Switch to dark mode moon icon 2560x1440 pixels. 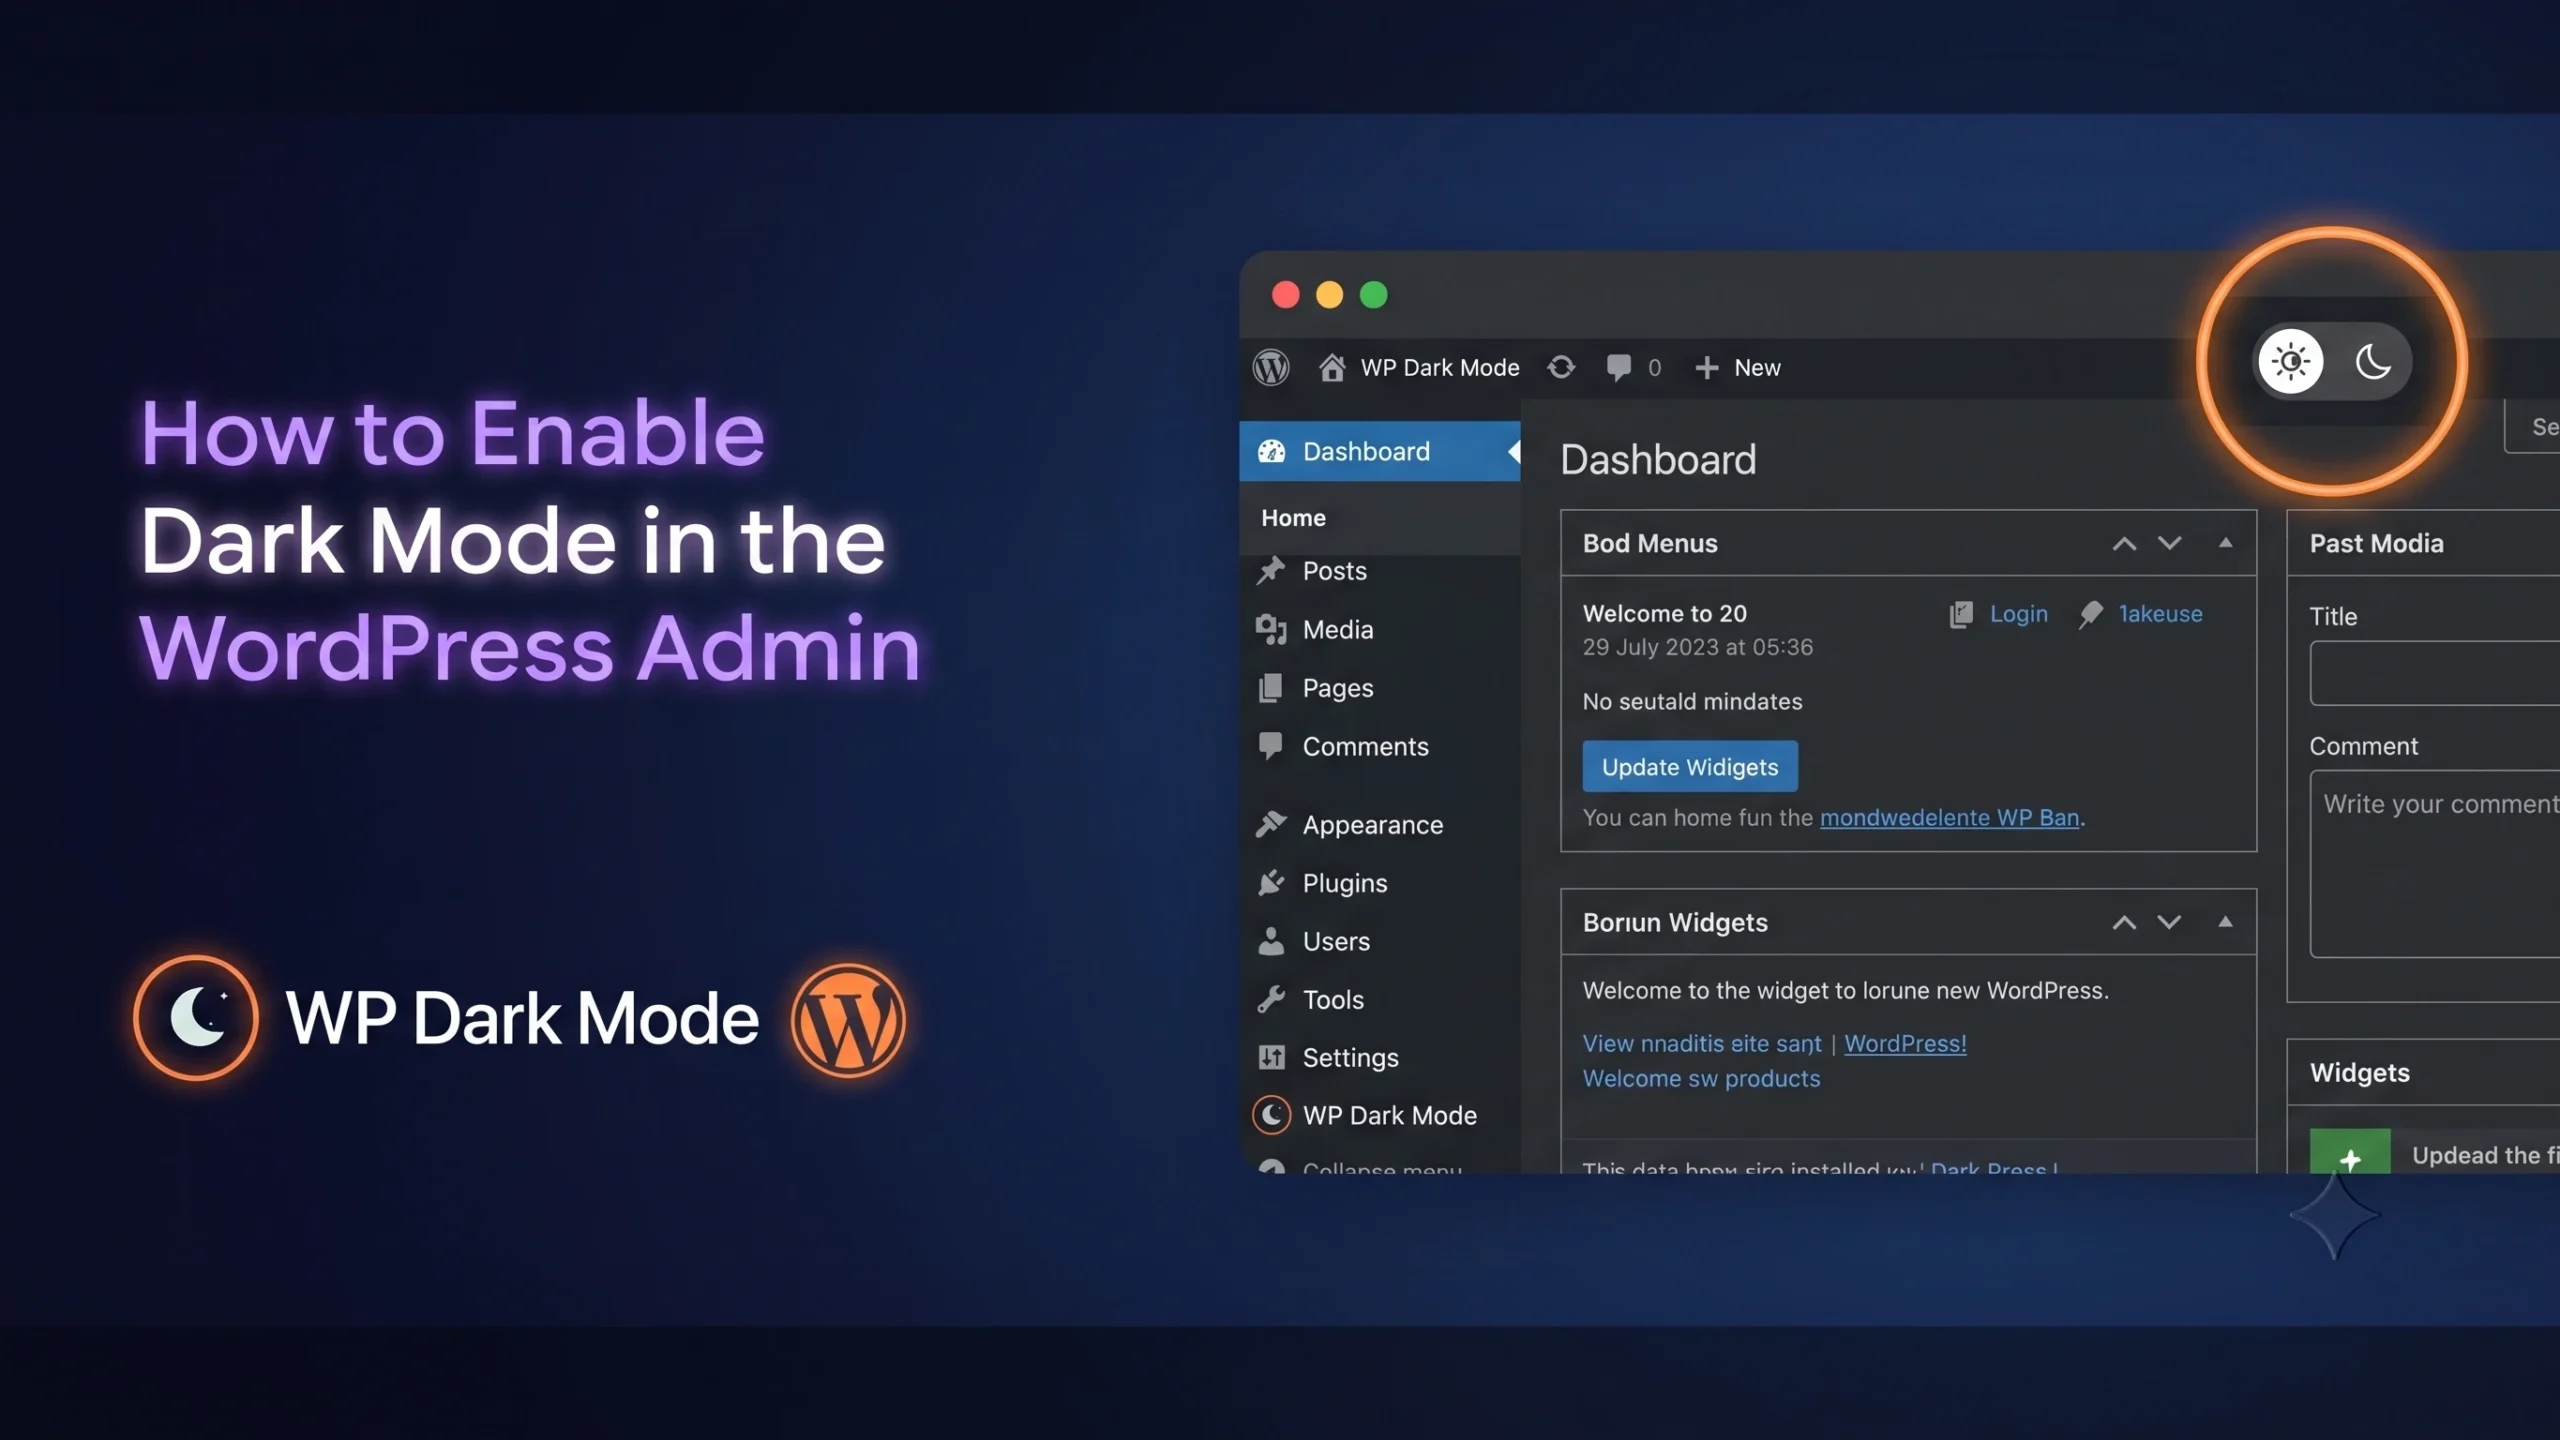(2373, 361)
